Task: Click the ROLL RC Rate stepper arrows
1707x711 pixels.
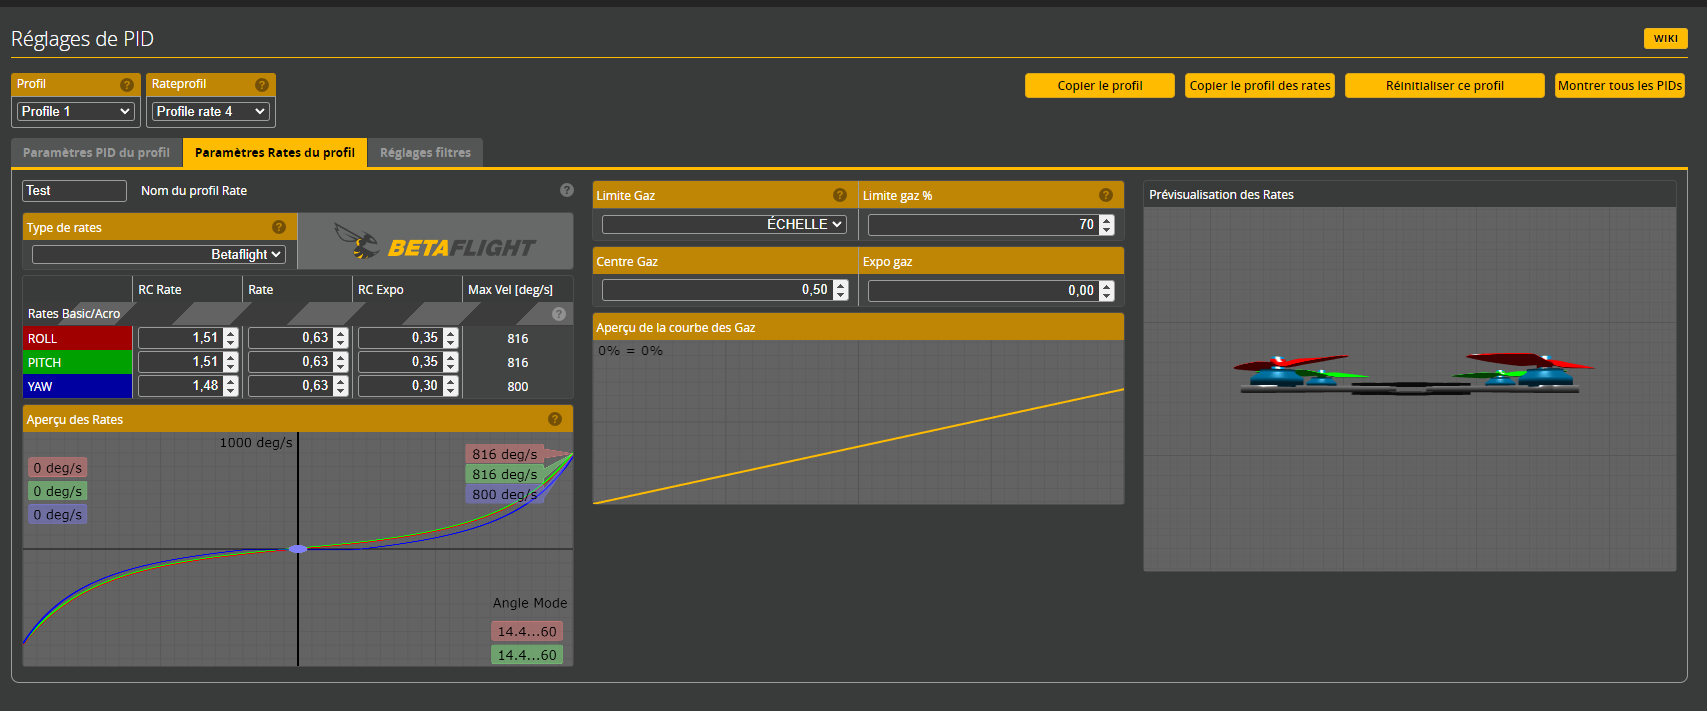Action: point(231,338)
